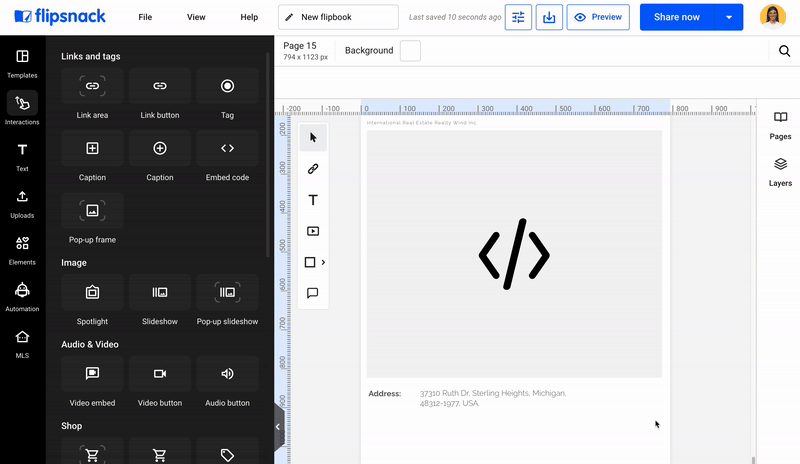Open the user profile avatar

(x=772, y=17)
